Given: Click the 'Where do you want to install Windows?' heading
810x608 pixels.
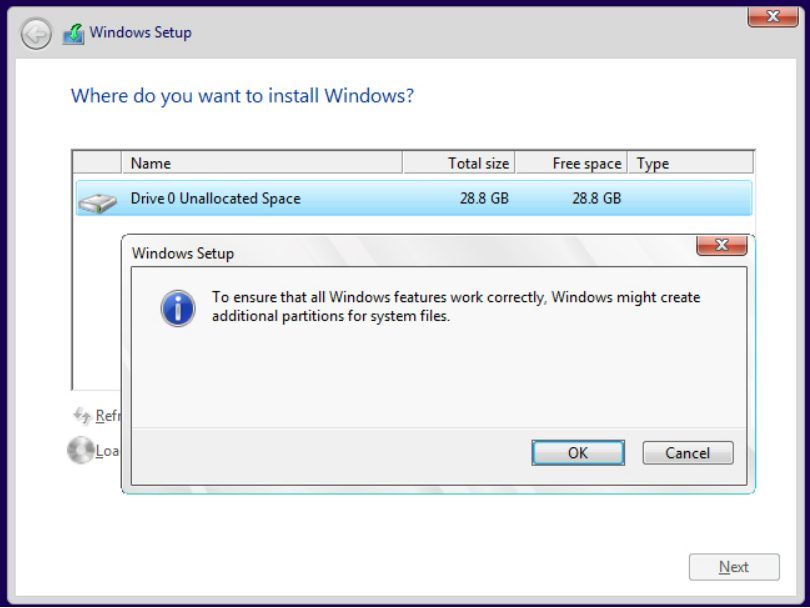Looking at the screenshot, I should click(x=242, y=96).
